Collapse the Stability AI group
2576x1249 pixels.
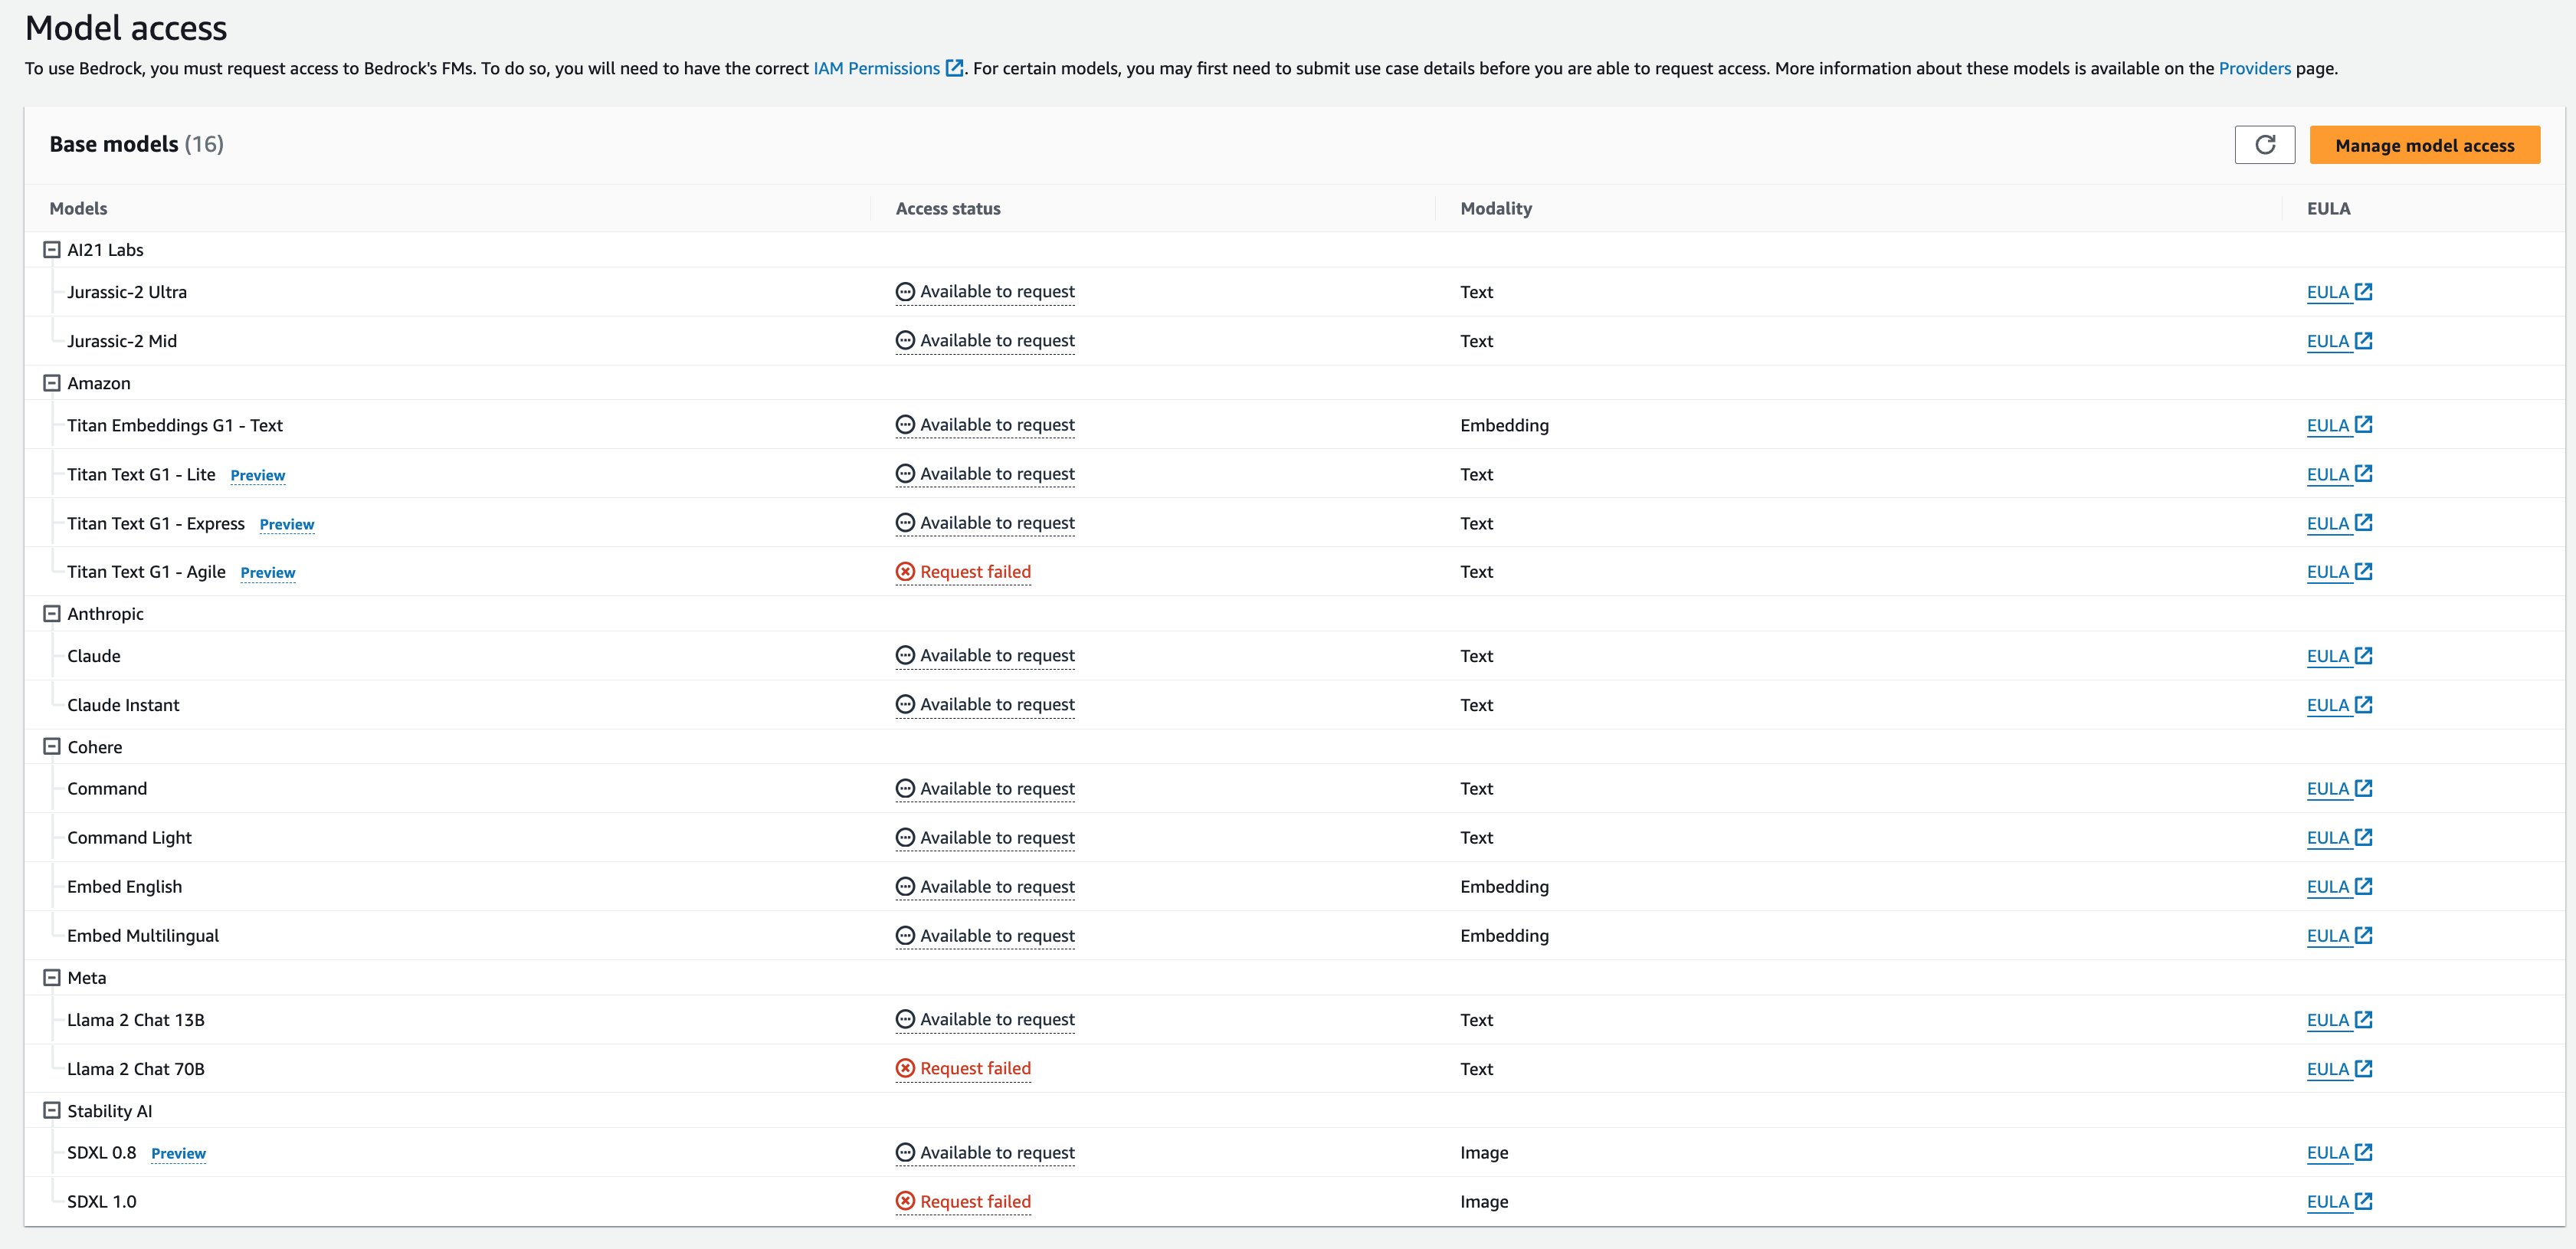tap(52, 1111)
